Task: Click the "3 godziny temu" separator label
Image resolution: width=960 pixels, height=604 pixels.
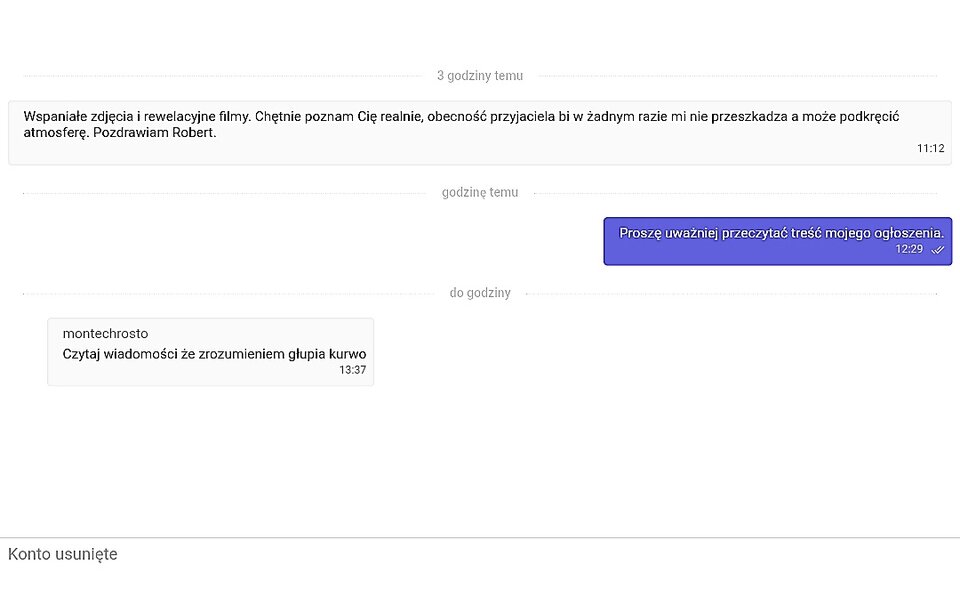Action: pyautogui.click(x=480, y=76)
